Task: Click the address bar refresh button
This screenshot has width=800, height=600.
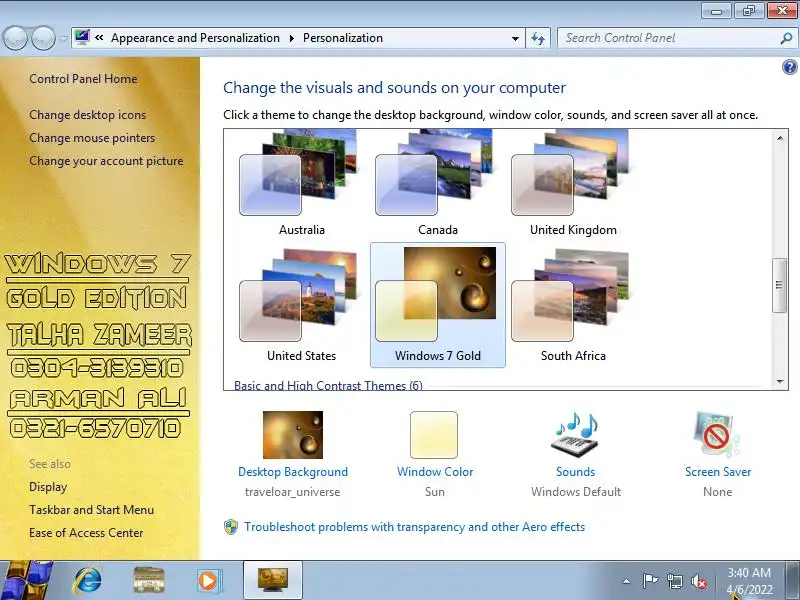Action: [538, 38]
